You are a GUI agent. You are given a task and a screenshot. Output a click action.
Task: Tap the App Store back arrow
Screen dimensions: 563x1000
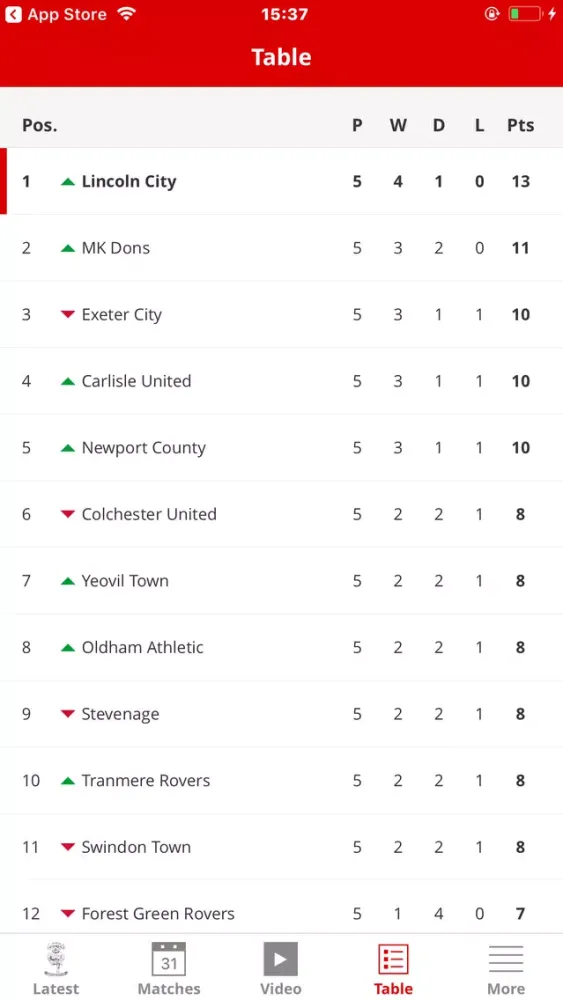(x=13, y=14)
